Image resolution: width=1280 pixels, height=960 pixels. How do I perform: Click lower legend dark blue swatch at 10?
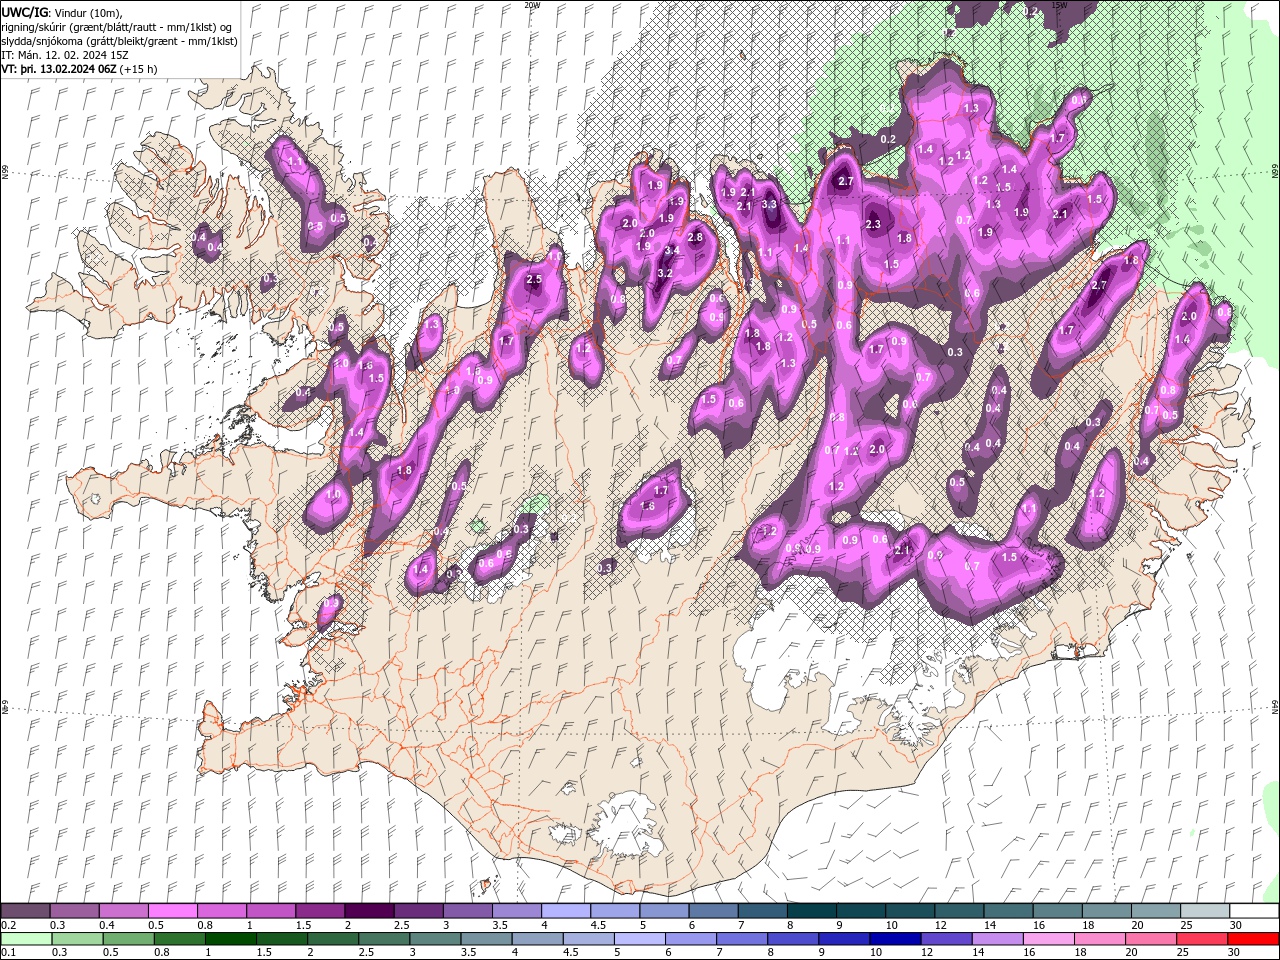click(x=895, y=939)
